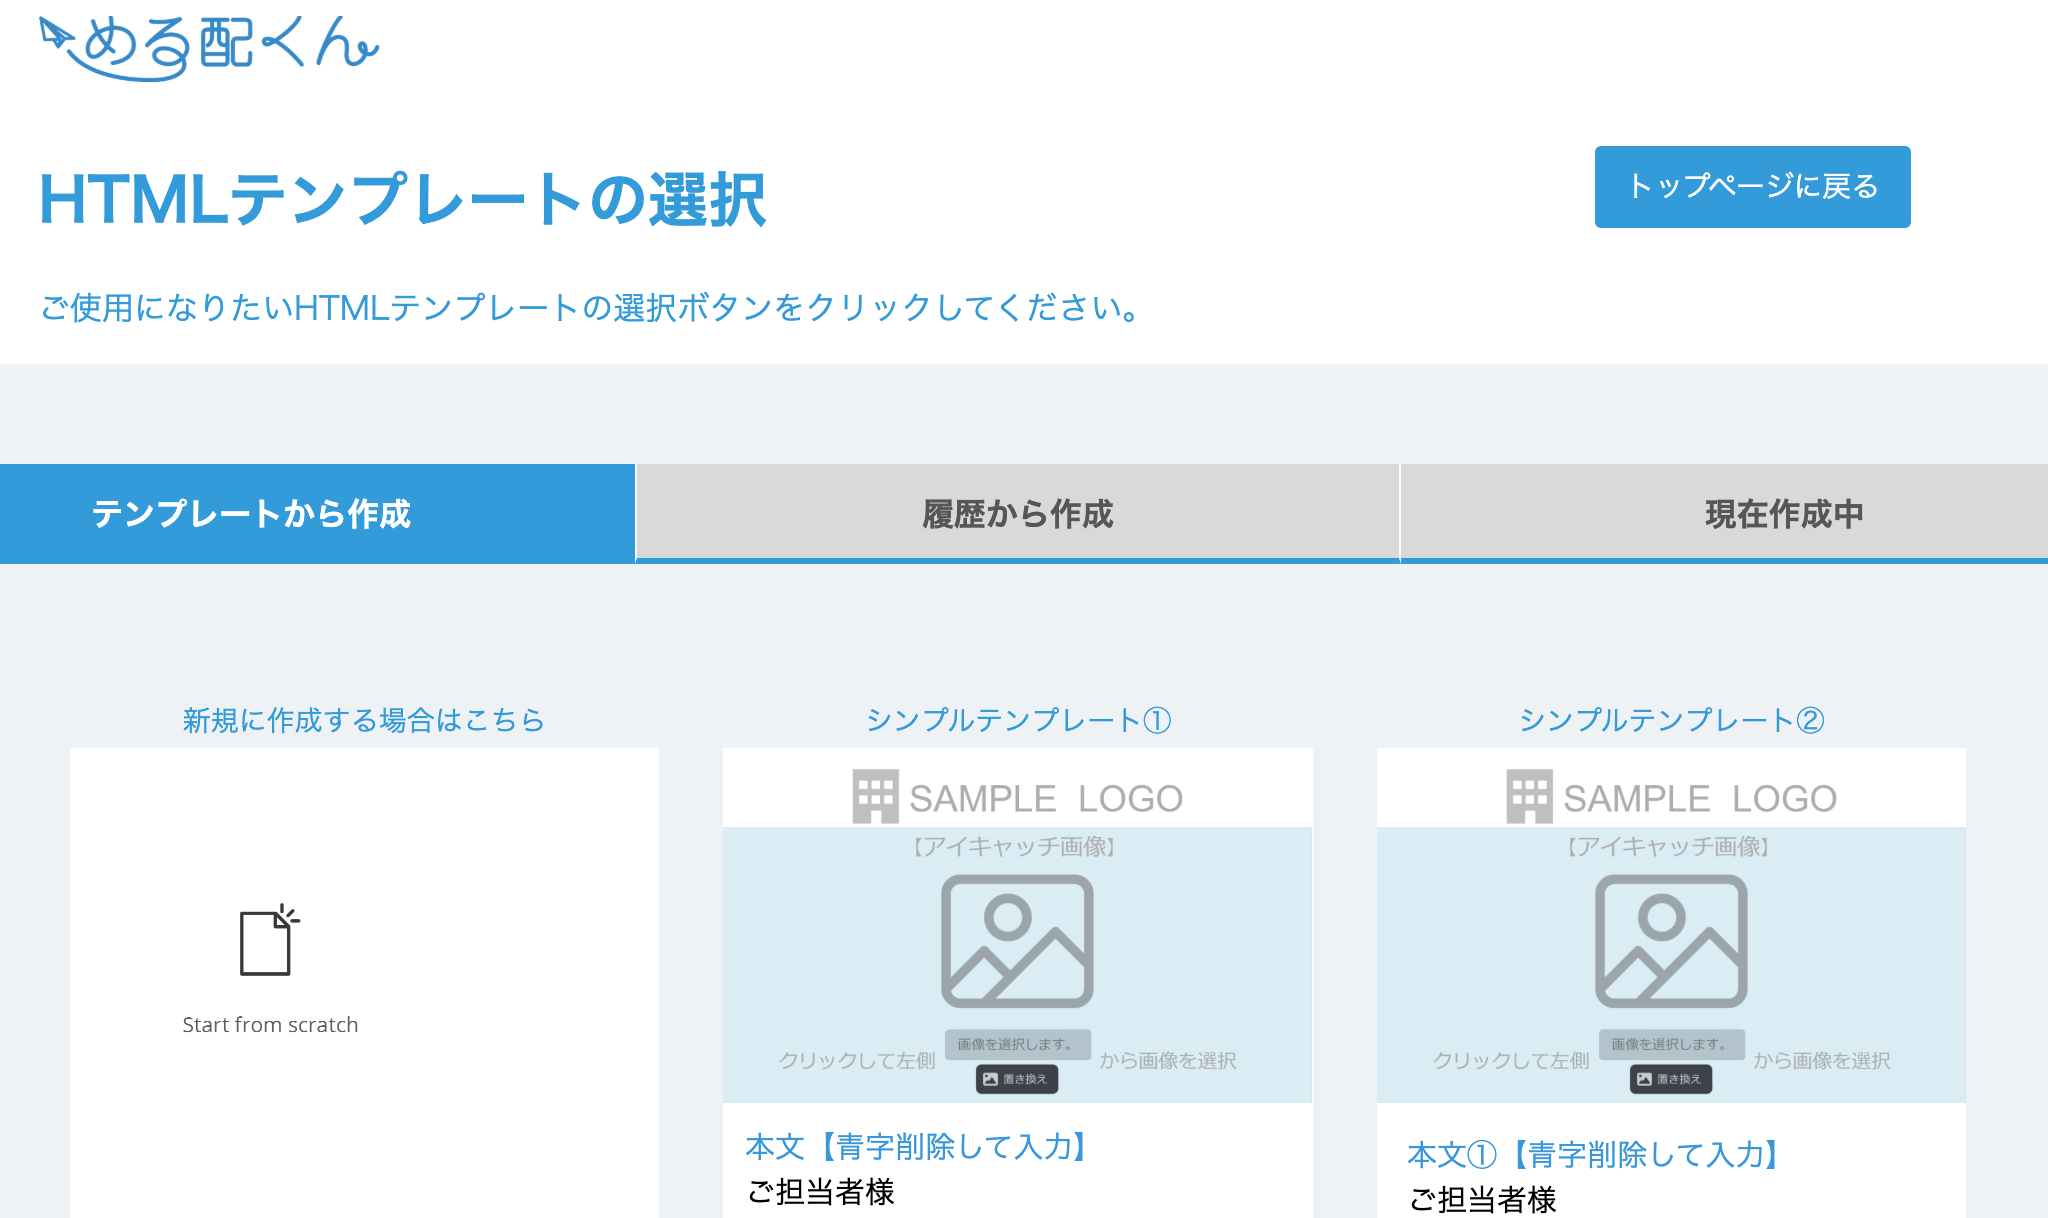Click the Start from scratch text
This screenshot has width=2048, height=1218.
(x=270, y=1025)
